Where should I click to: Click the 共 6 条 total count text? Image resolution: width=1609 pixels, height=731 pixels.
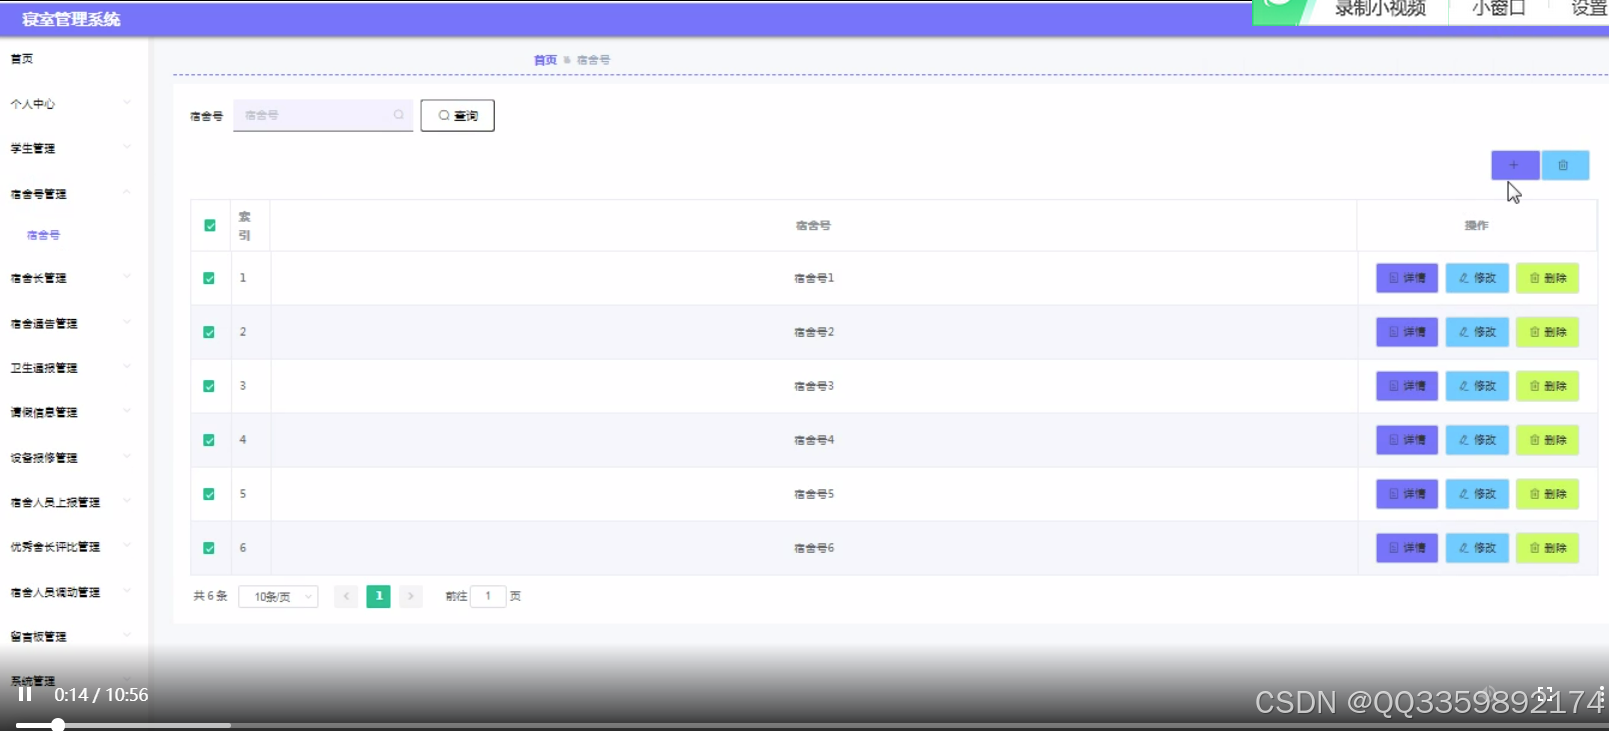click(210, 596)
